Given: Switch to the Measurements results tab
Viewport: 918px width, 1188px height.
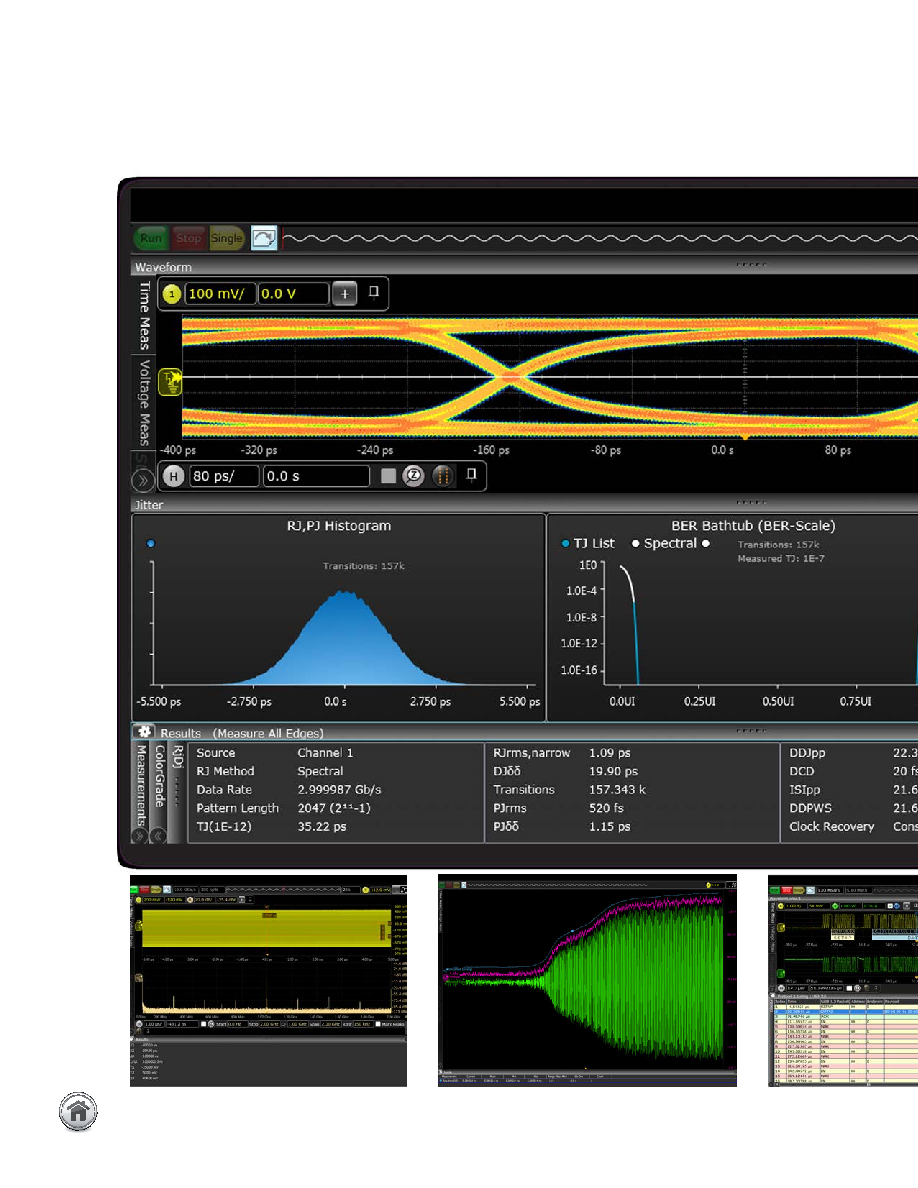Looking at the screenshot, I should tap(140, 785).
